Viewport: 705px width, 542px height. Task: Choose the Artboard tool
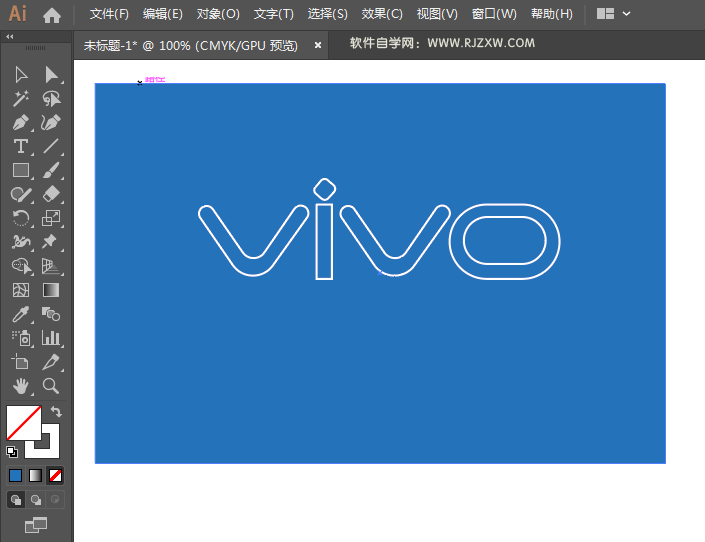(x=21, y=362)
